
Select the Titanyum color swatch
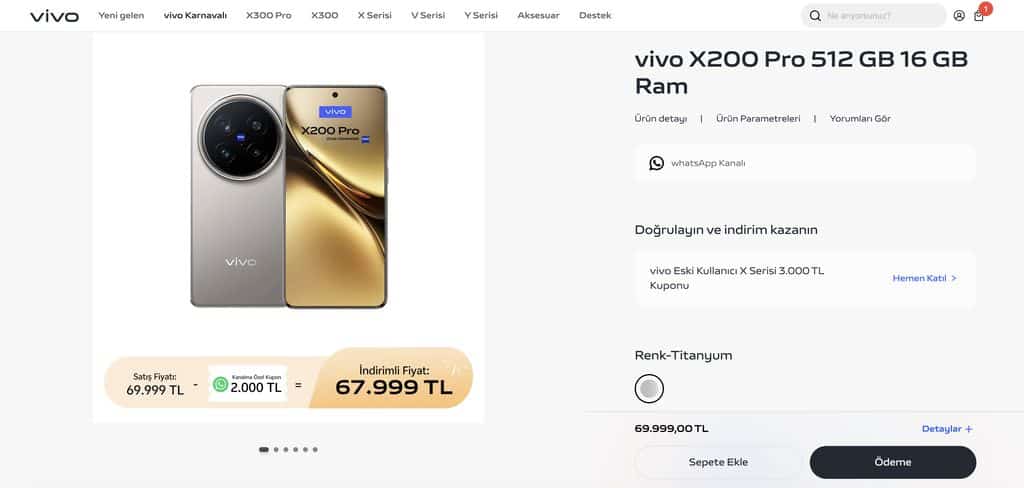pyautogui.click(x=649, y=389)
